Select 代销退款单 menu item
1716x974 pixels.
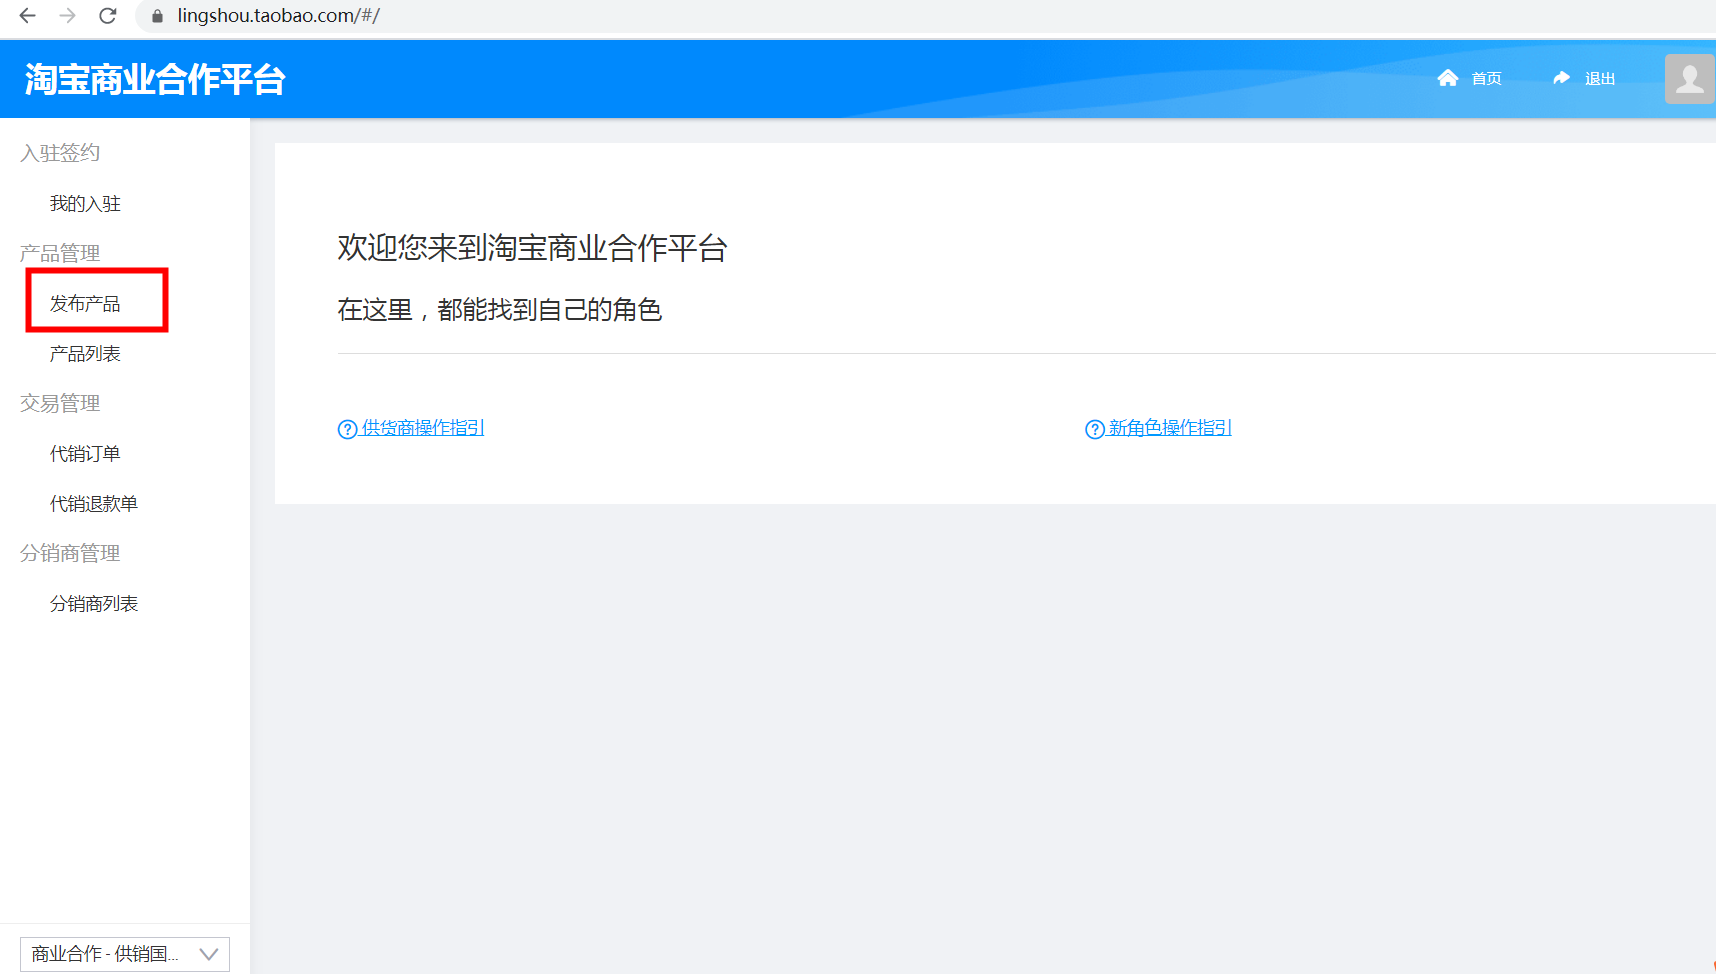point(94,504)
